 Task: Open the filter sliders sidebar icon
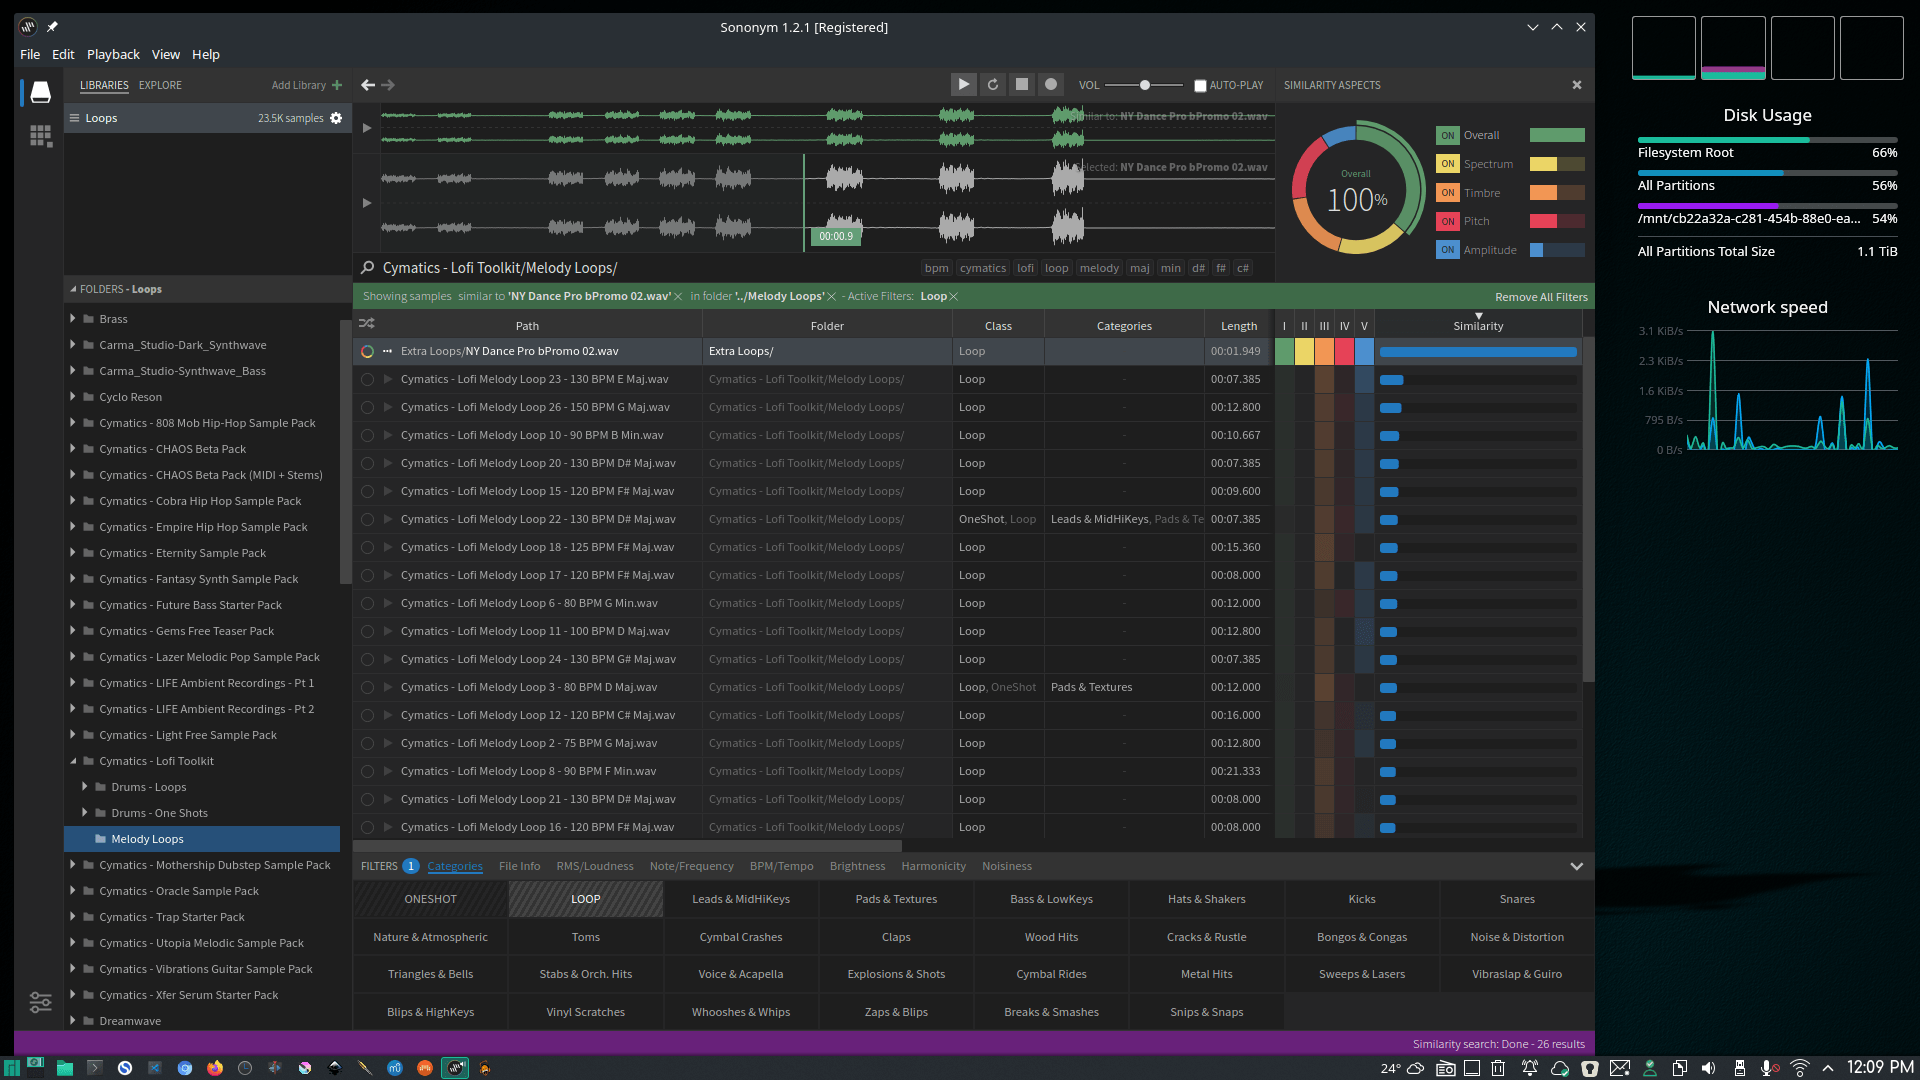[41, 1002]
